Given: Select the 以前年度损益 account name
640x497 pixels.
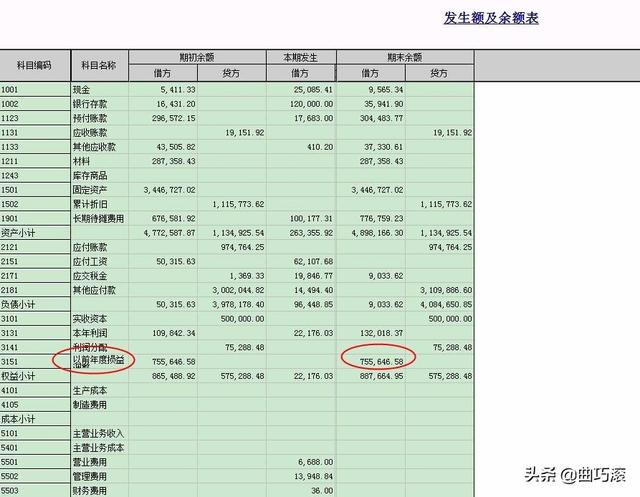Looking at the screenshot, I should click(x=98, y=359).
